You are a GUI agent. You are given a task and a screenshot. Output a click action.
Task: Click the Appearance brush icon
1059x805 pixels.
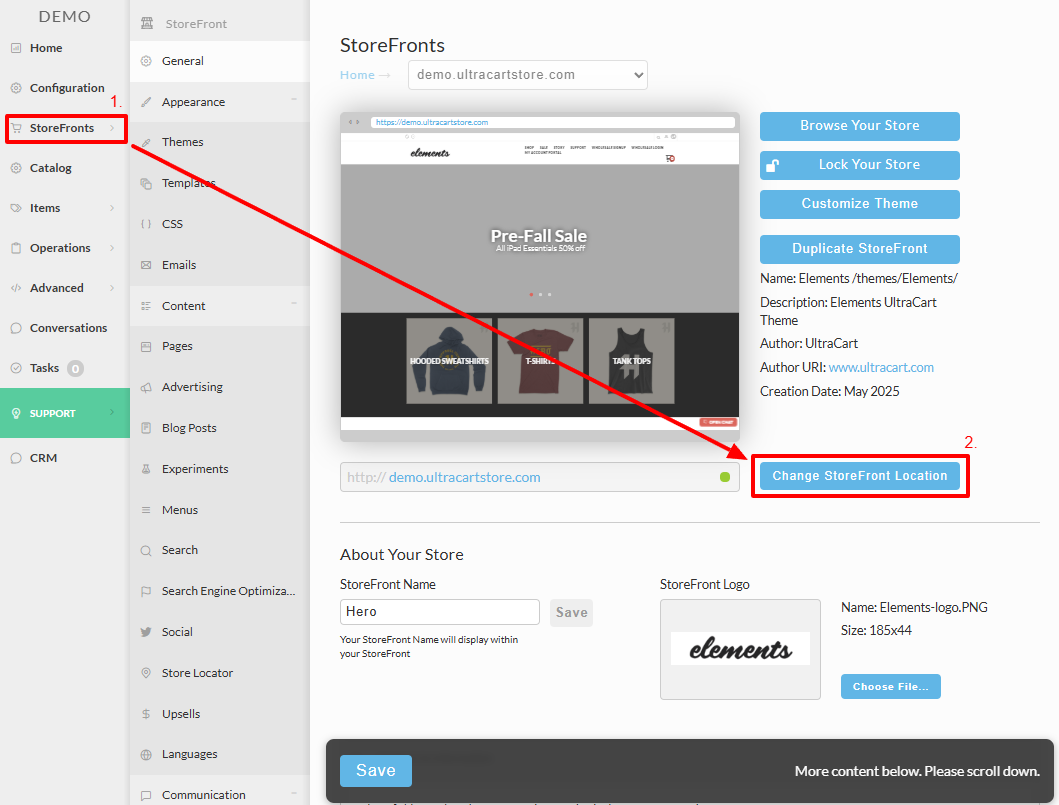point(146,102)
